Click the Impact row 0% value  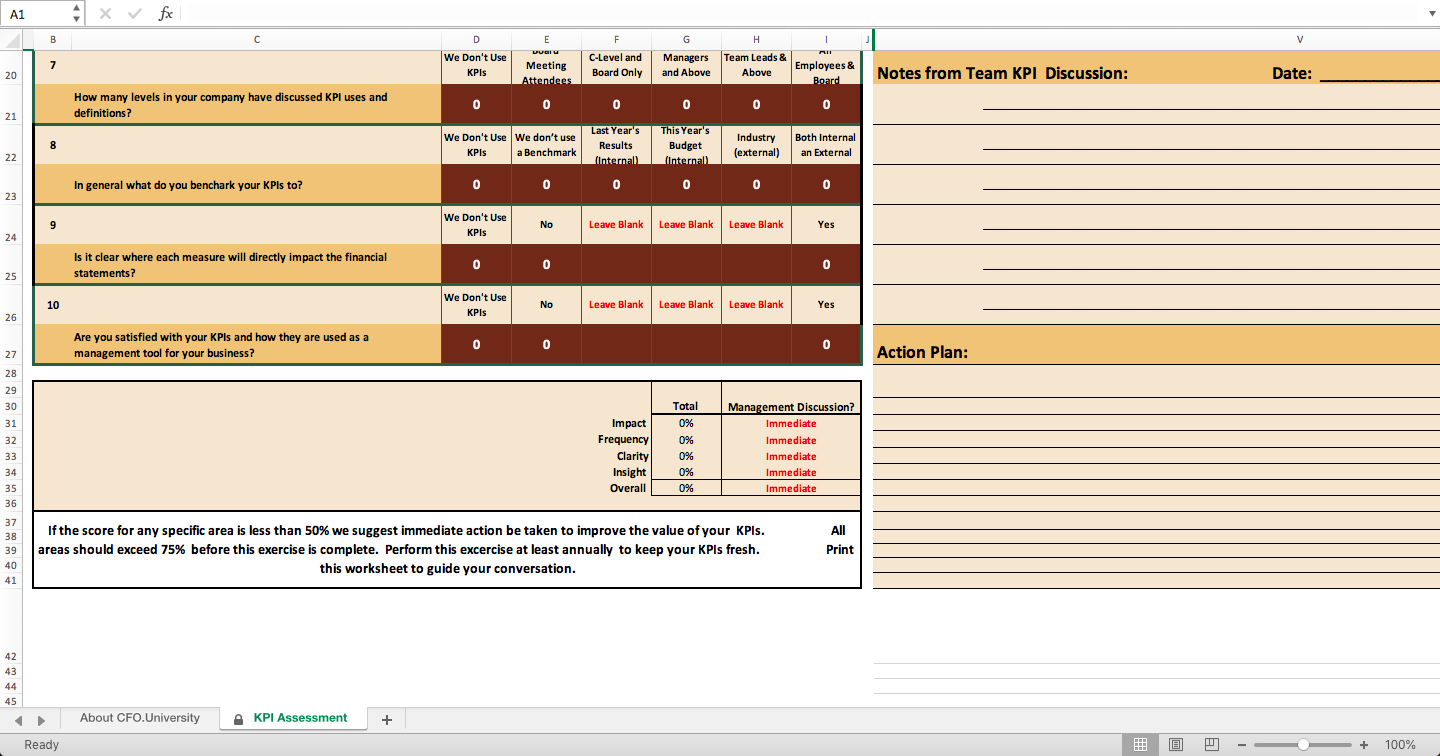pos(686,423)
